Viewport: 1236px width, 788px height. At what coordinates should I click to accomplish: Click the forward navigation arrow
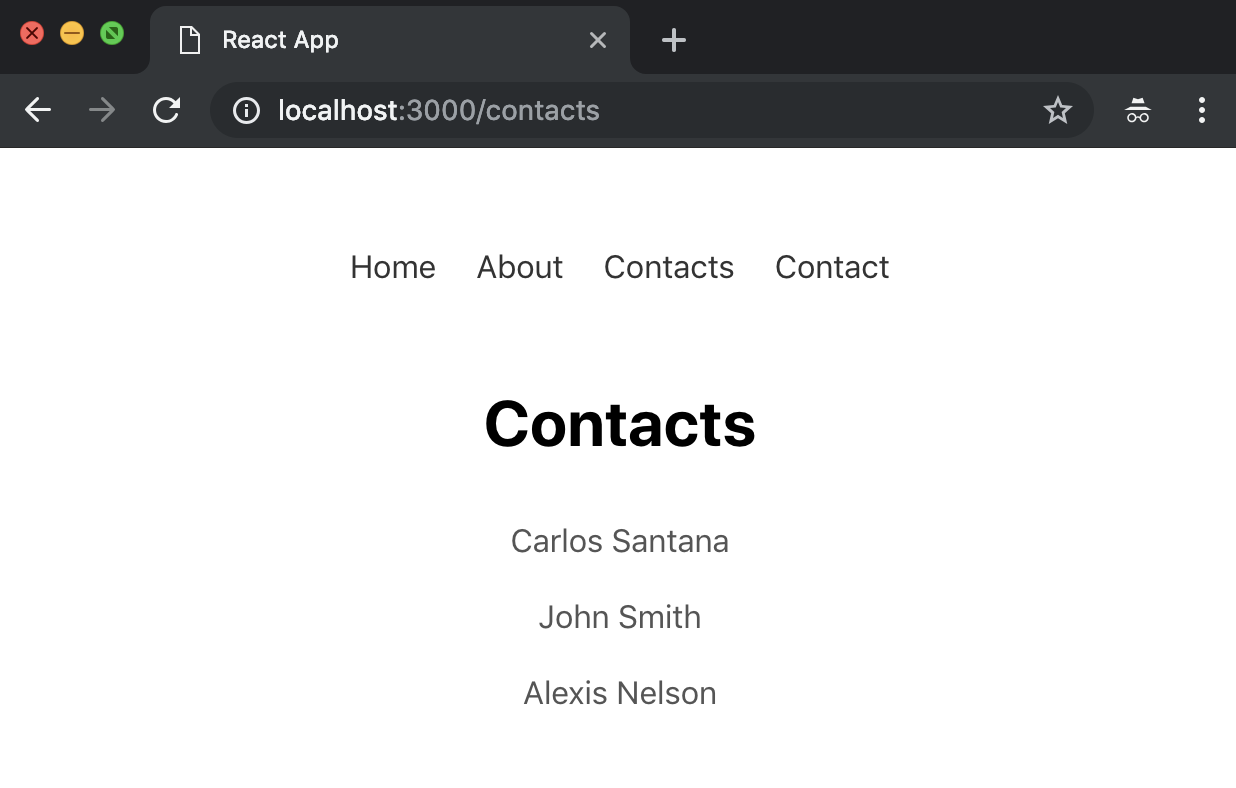click(102, 110)
